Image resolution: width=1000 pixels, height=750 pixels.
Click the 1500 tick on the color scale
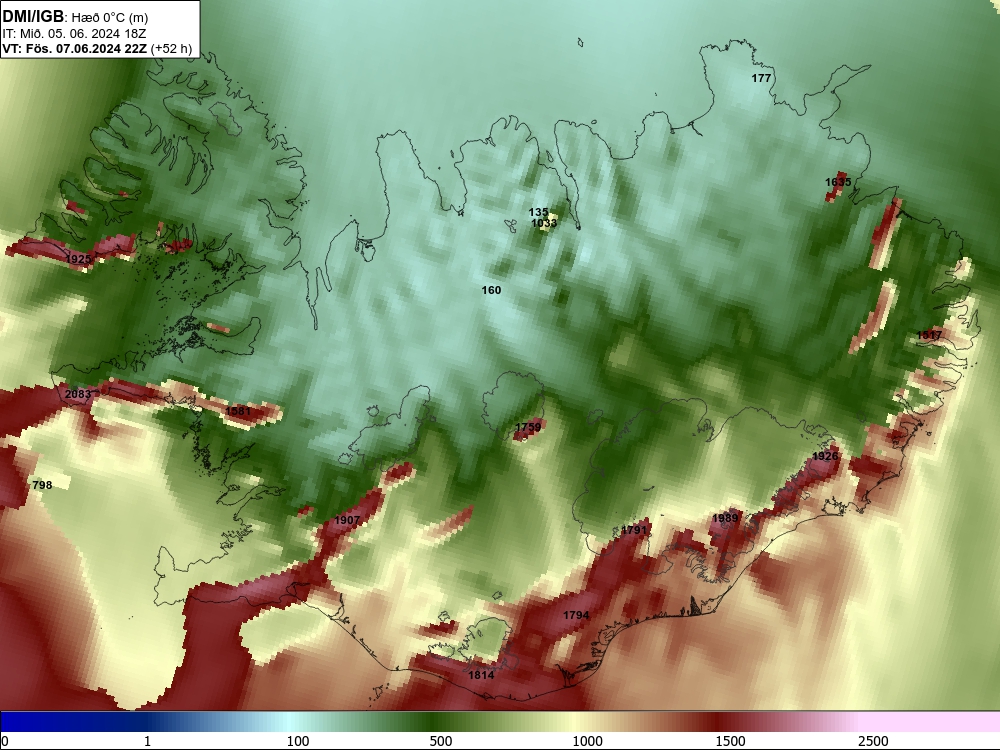pos(730,741)
